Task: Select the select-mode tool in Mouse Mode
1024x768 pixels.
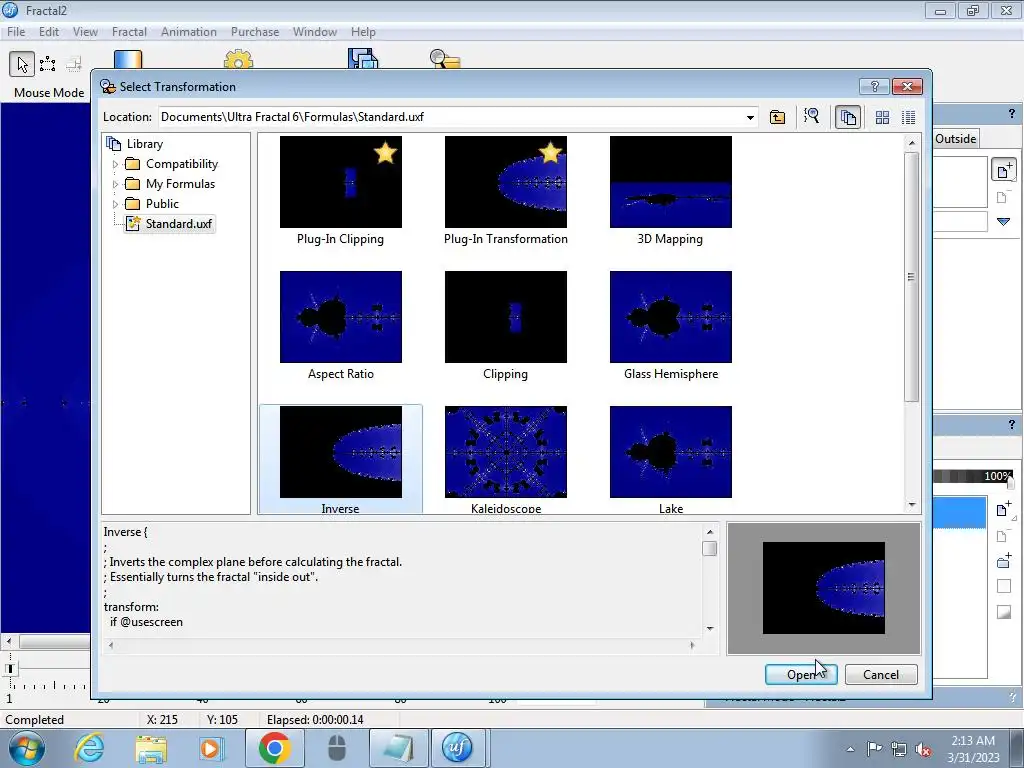Action: pos(48,64)
